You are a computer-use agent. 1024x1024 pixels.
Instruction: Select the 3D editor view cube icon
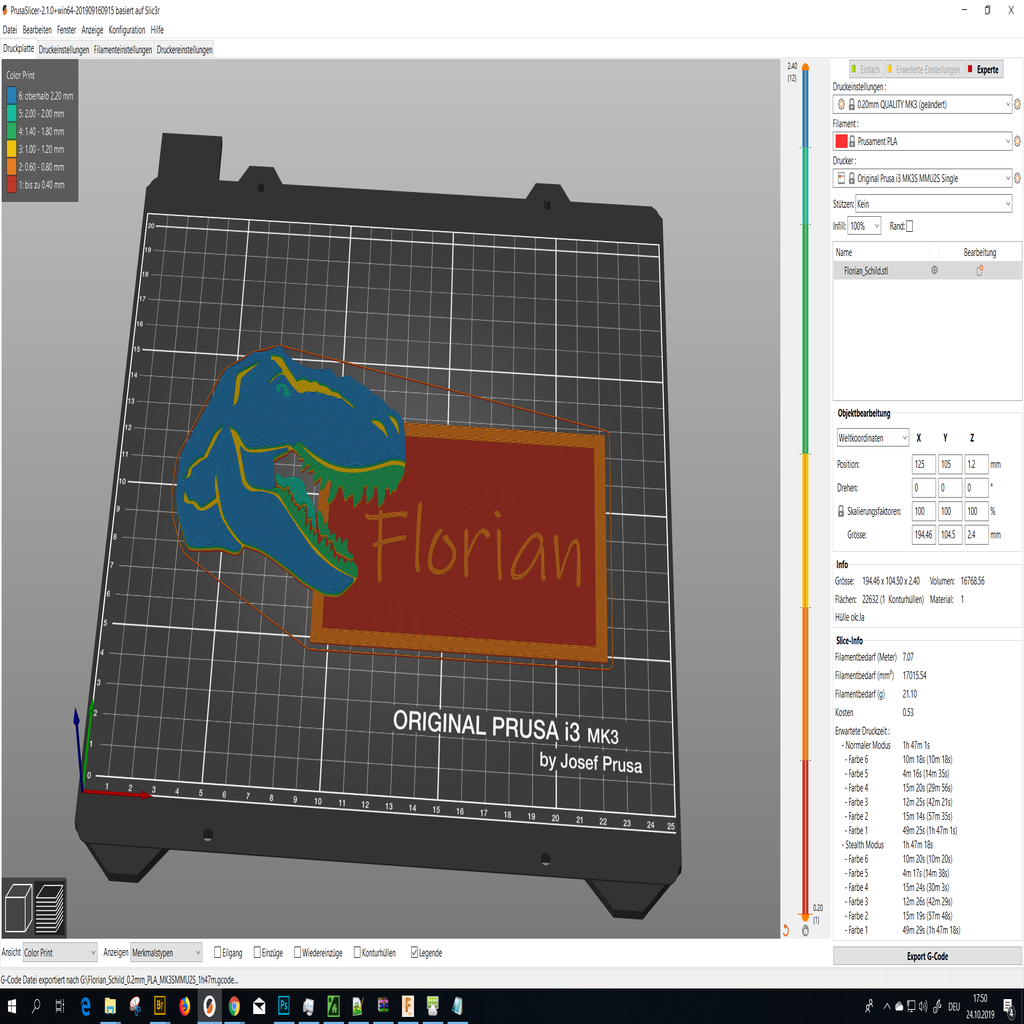[21, 906]
